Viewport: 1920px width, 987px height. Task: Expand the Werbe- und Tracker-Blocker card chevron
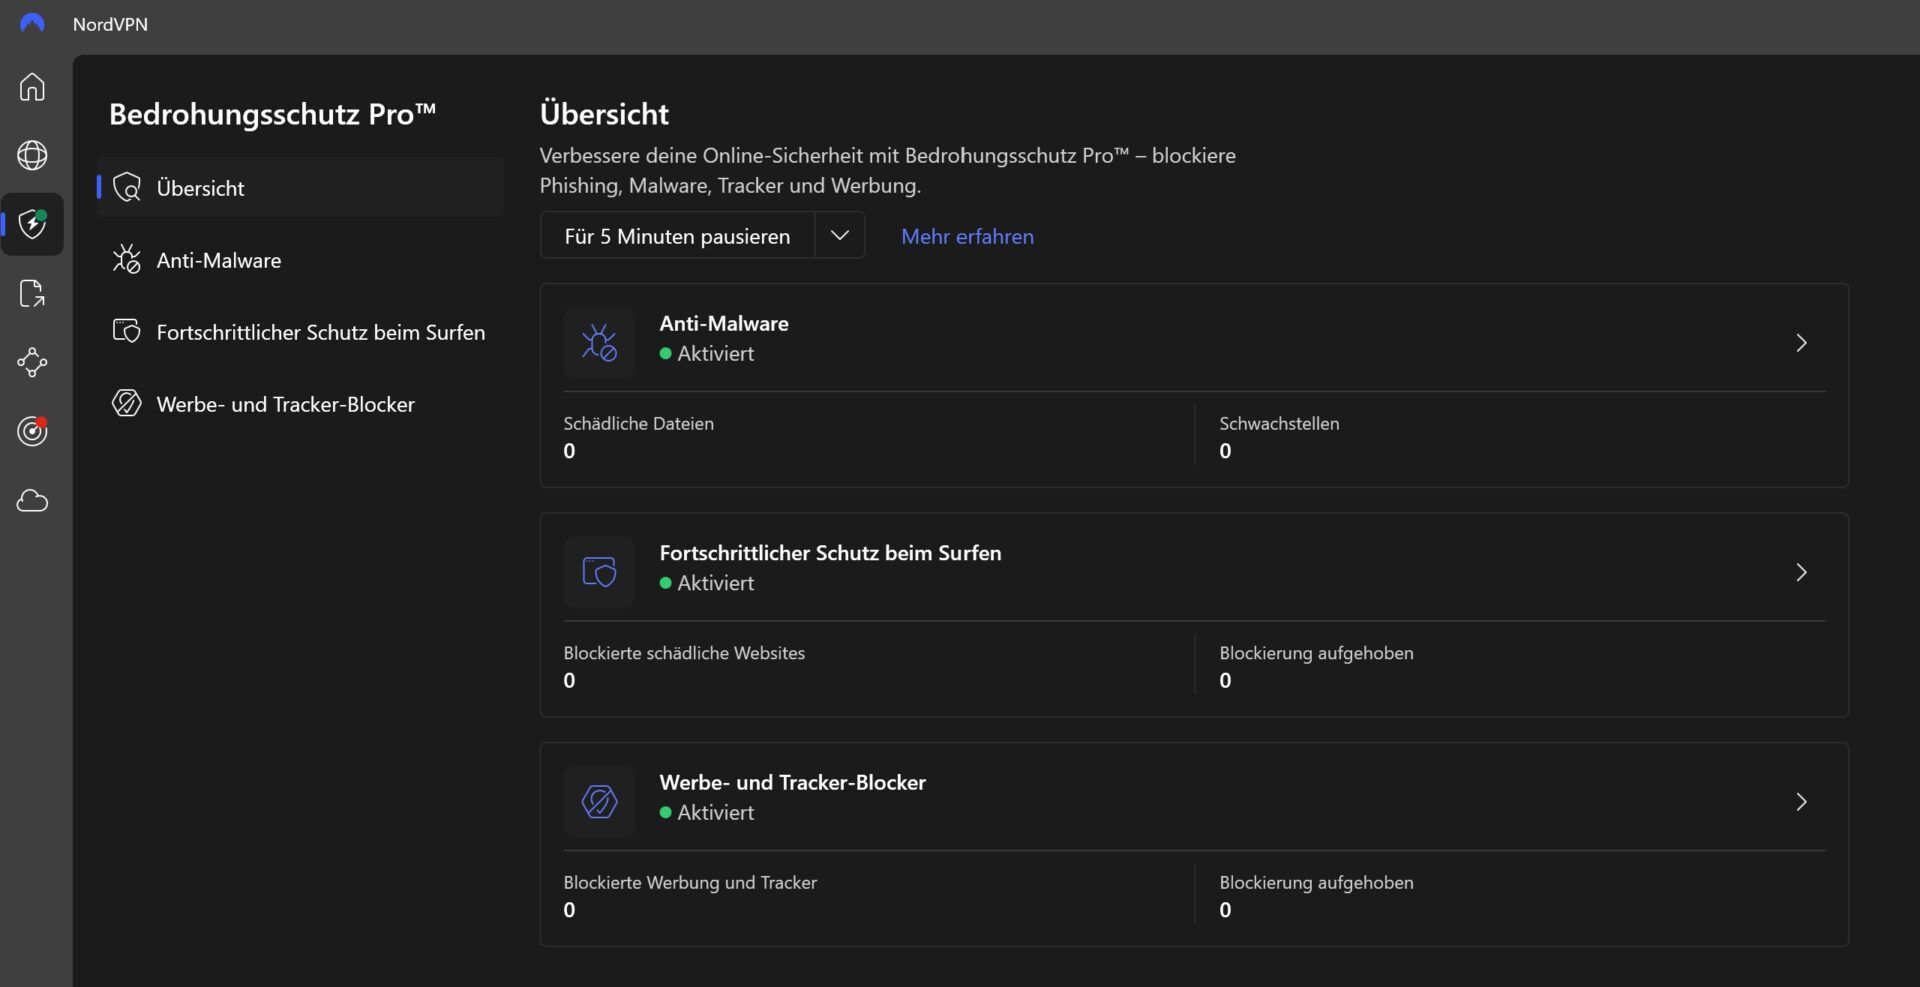[1801, 802]
